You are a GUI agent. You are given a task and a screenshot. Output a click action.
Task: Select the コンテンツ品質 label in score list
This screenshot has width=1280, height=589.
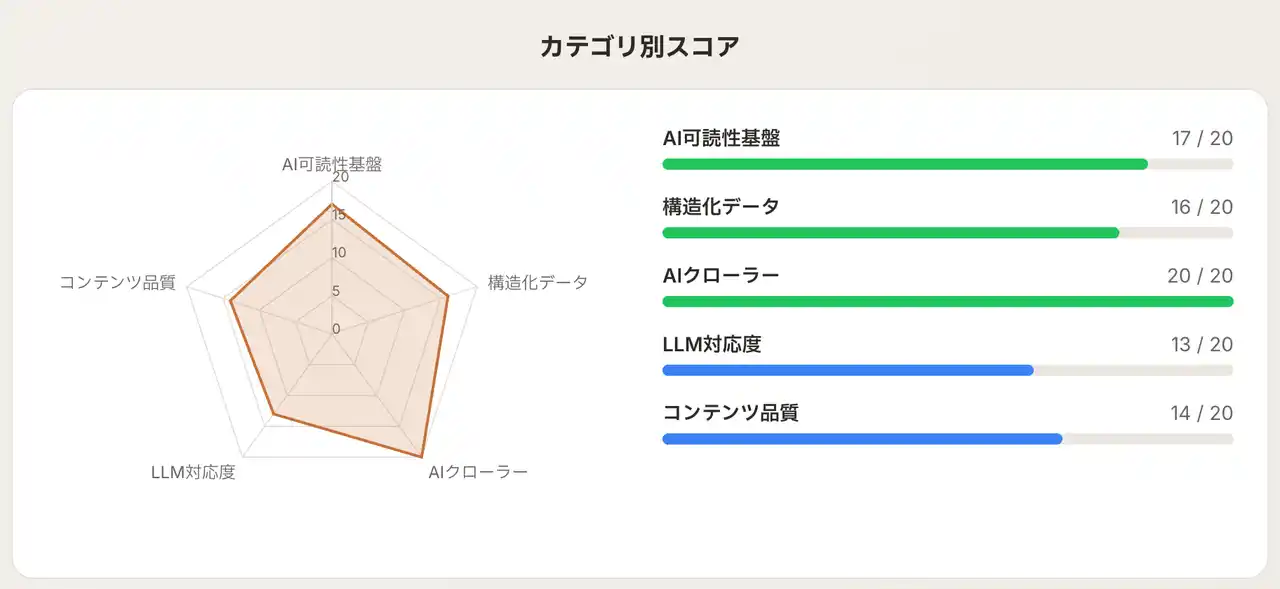coord(730,413)
